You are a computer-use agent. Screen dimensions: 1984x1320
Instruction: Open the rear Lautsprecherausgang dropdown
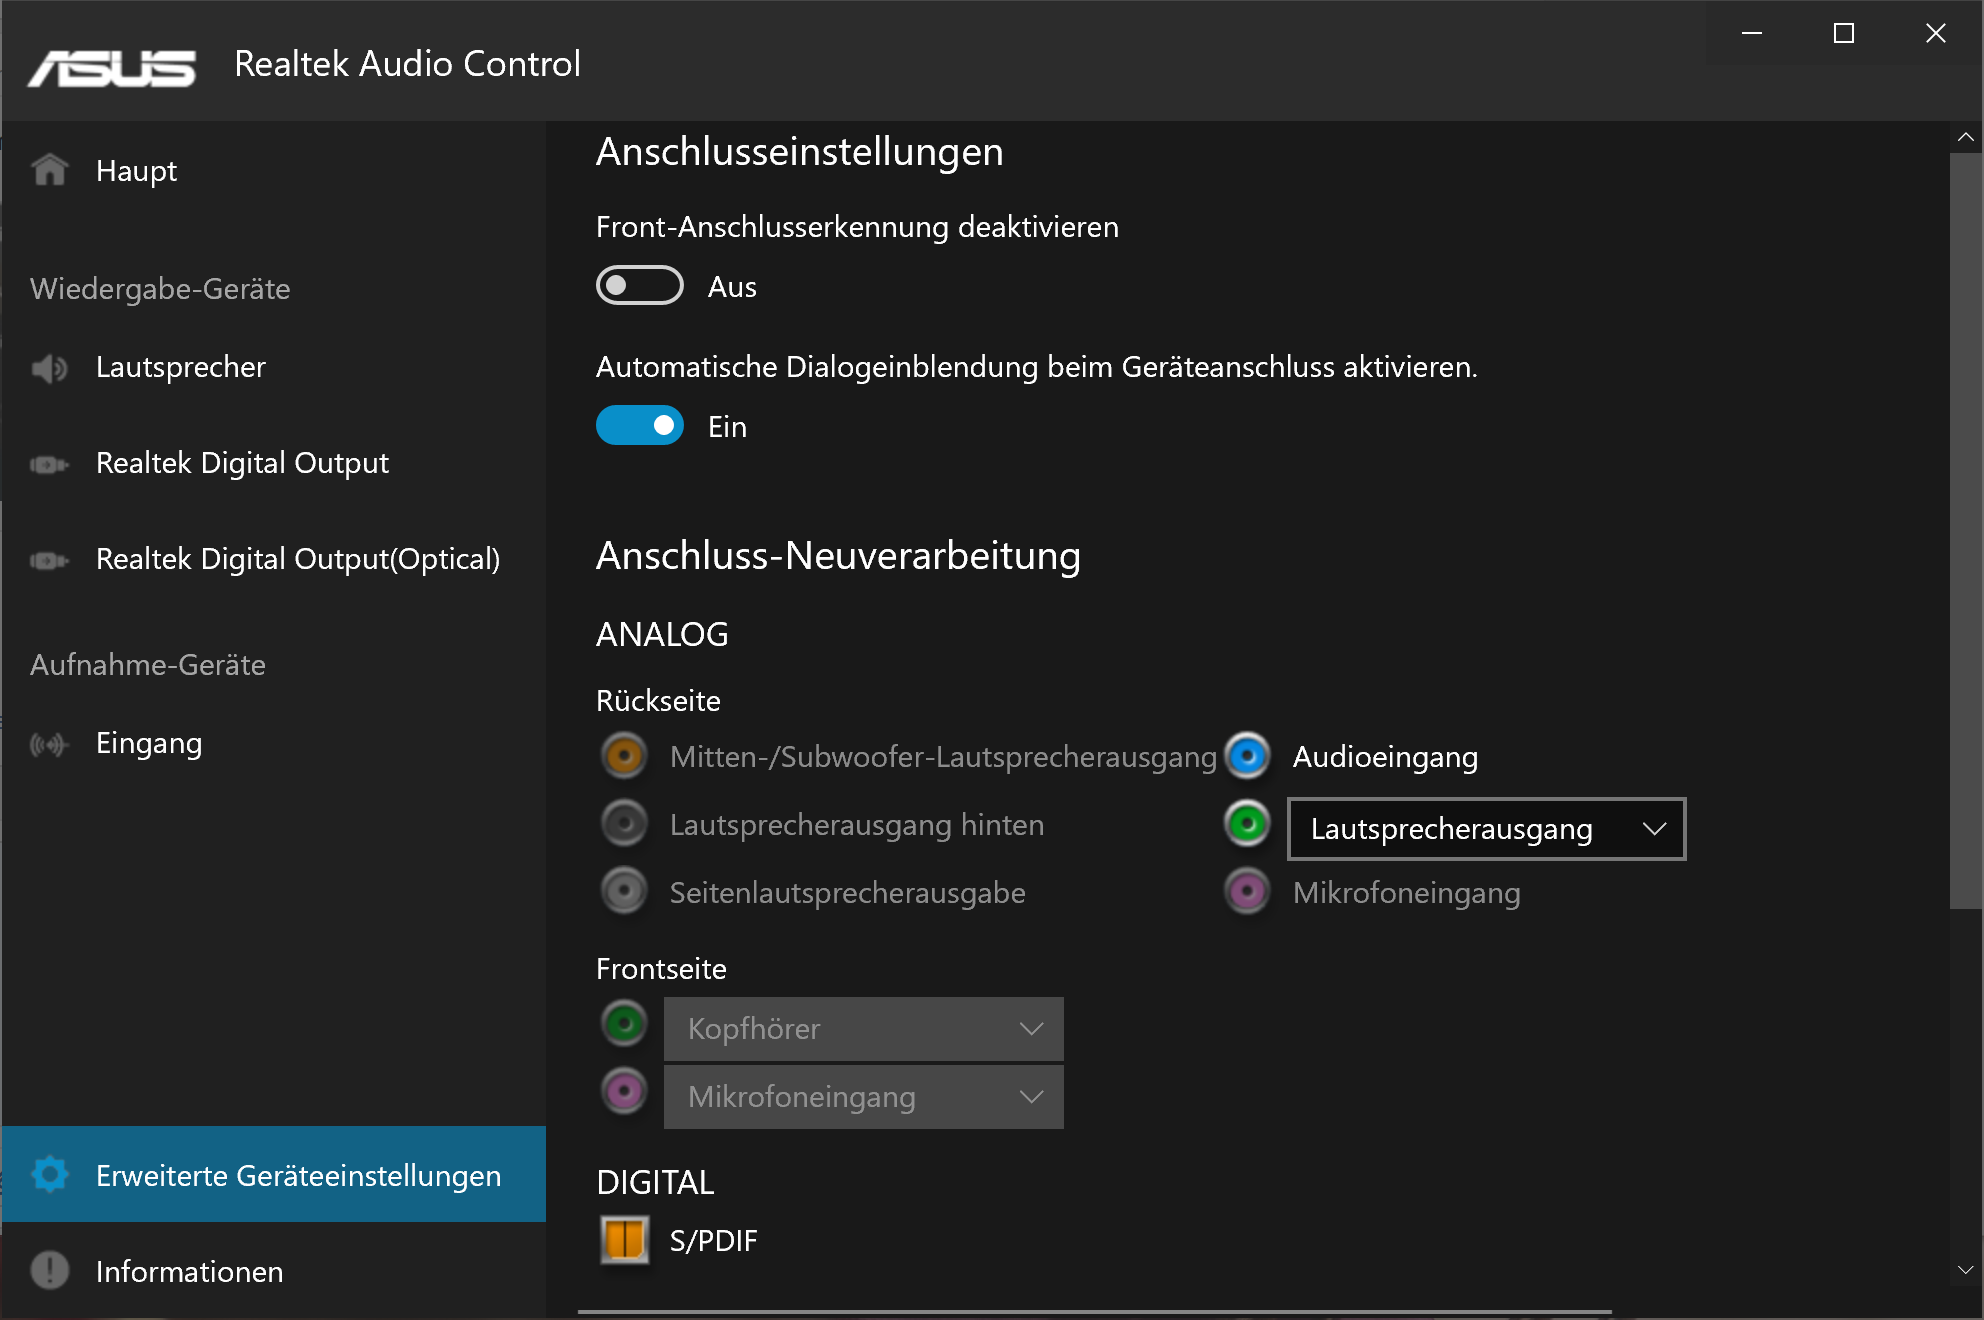click(x=1486, y=829)
